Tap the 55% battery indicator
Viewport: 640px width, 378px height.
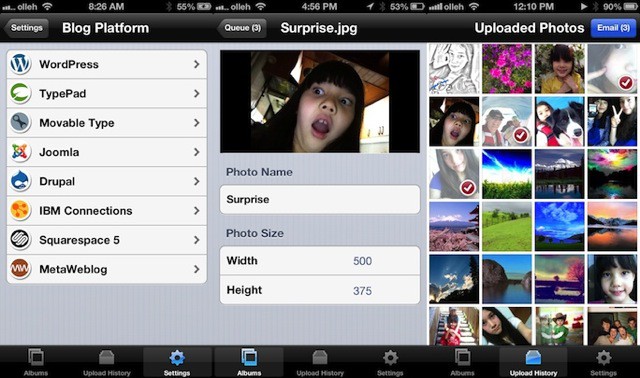coord(194,7)
